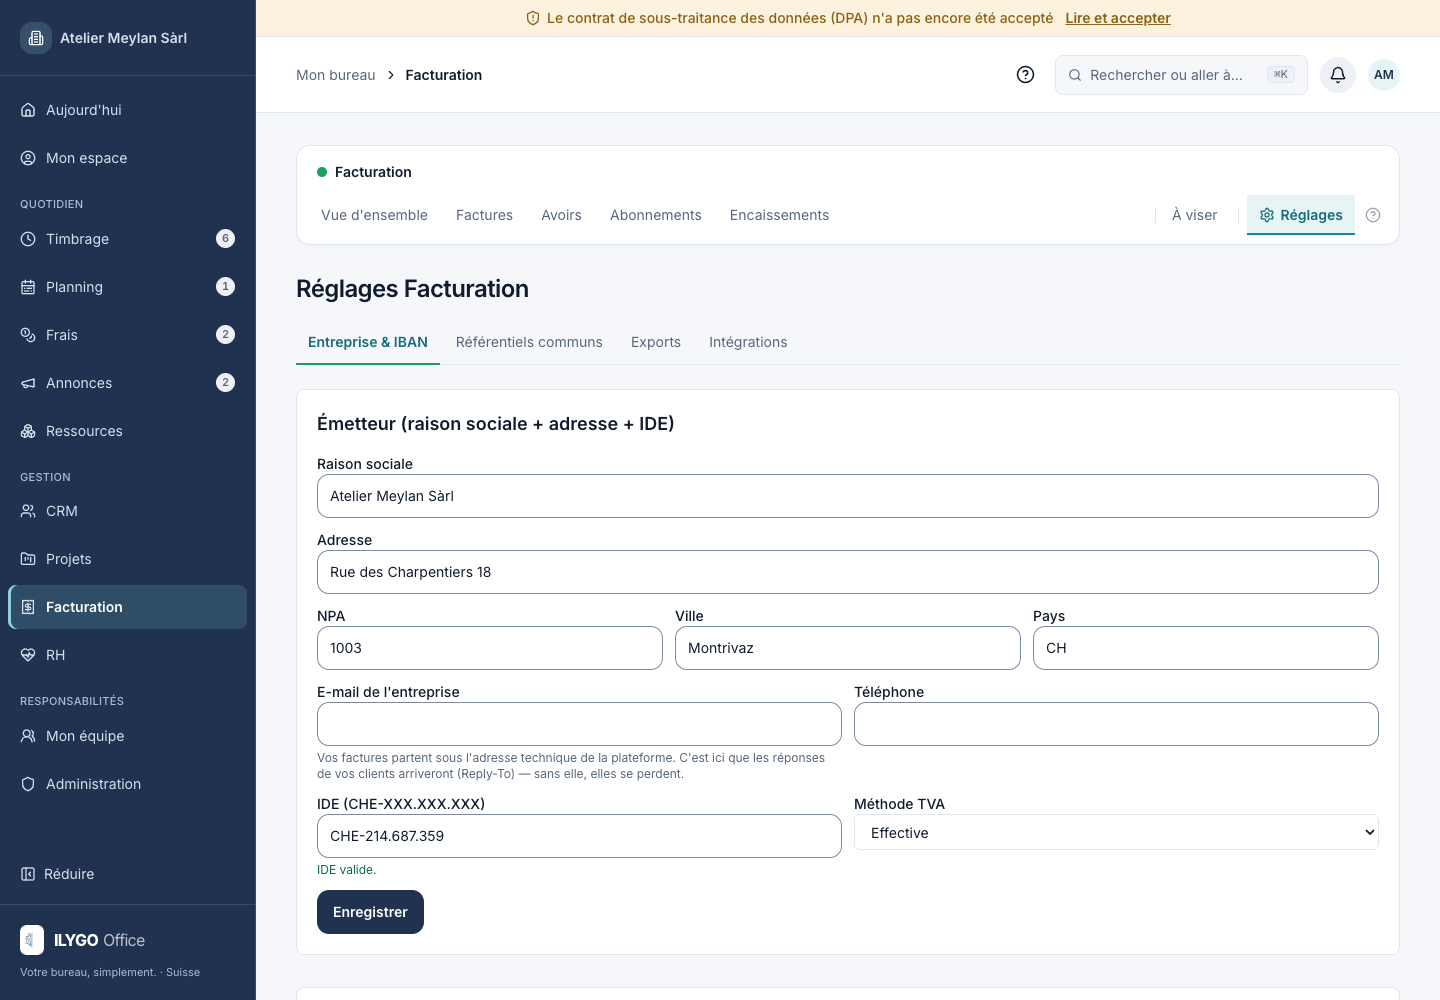The height and width of the screenshot is (1000, 1440).
Task: Click the E-mail de l'entreprise field
Action: (579, 724)
